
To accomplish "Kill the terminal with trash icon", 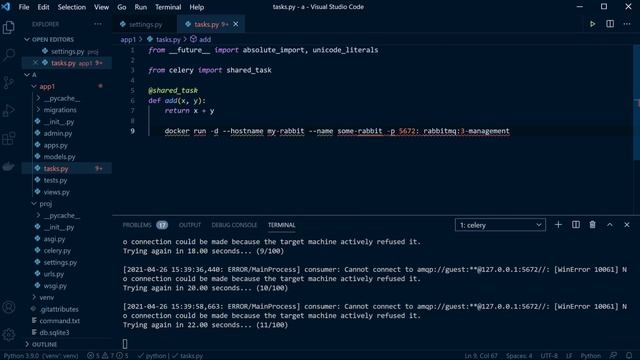I will (x=592, y=225).
